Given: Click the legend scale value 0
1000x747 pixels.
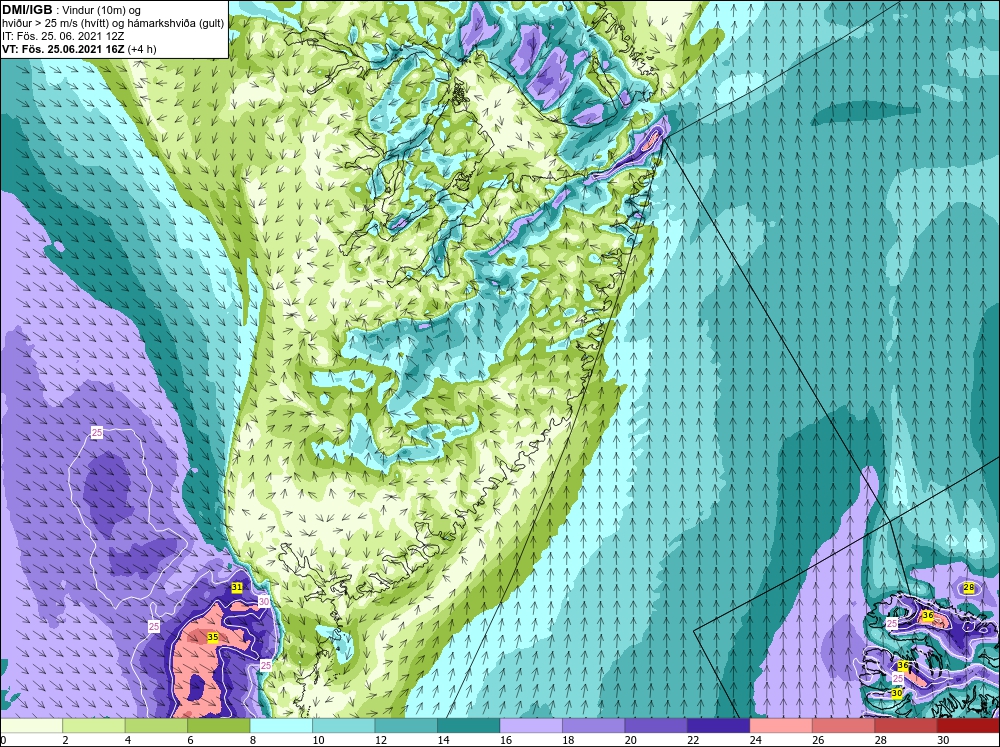Looking at the screenshot, I should pyautogui.click(x=3, y=740).
